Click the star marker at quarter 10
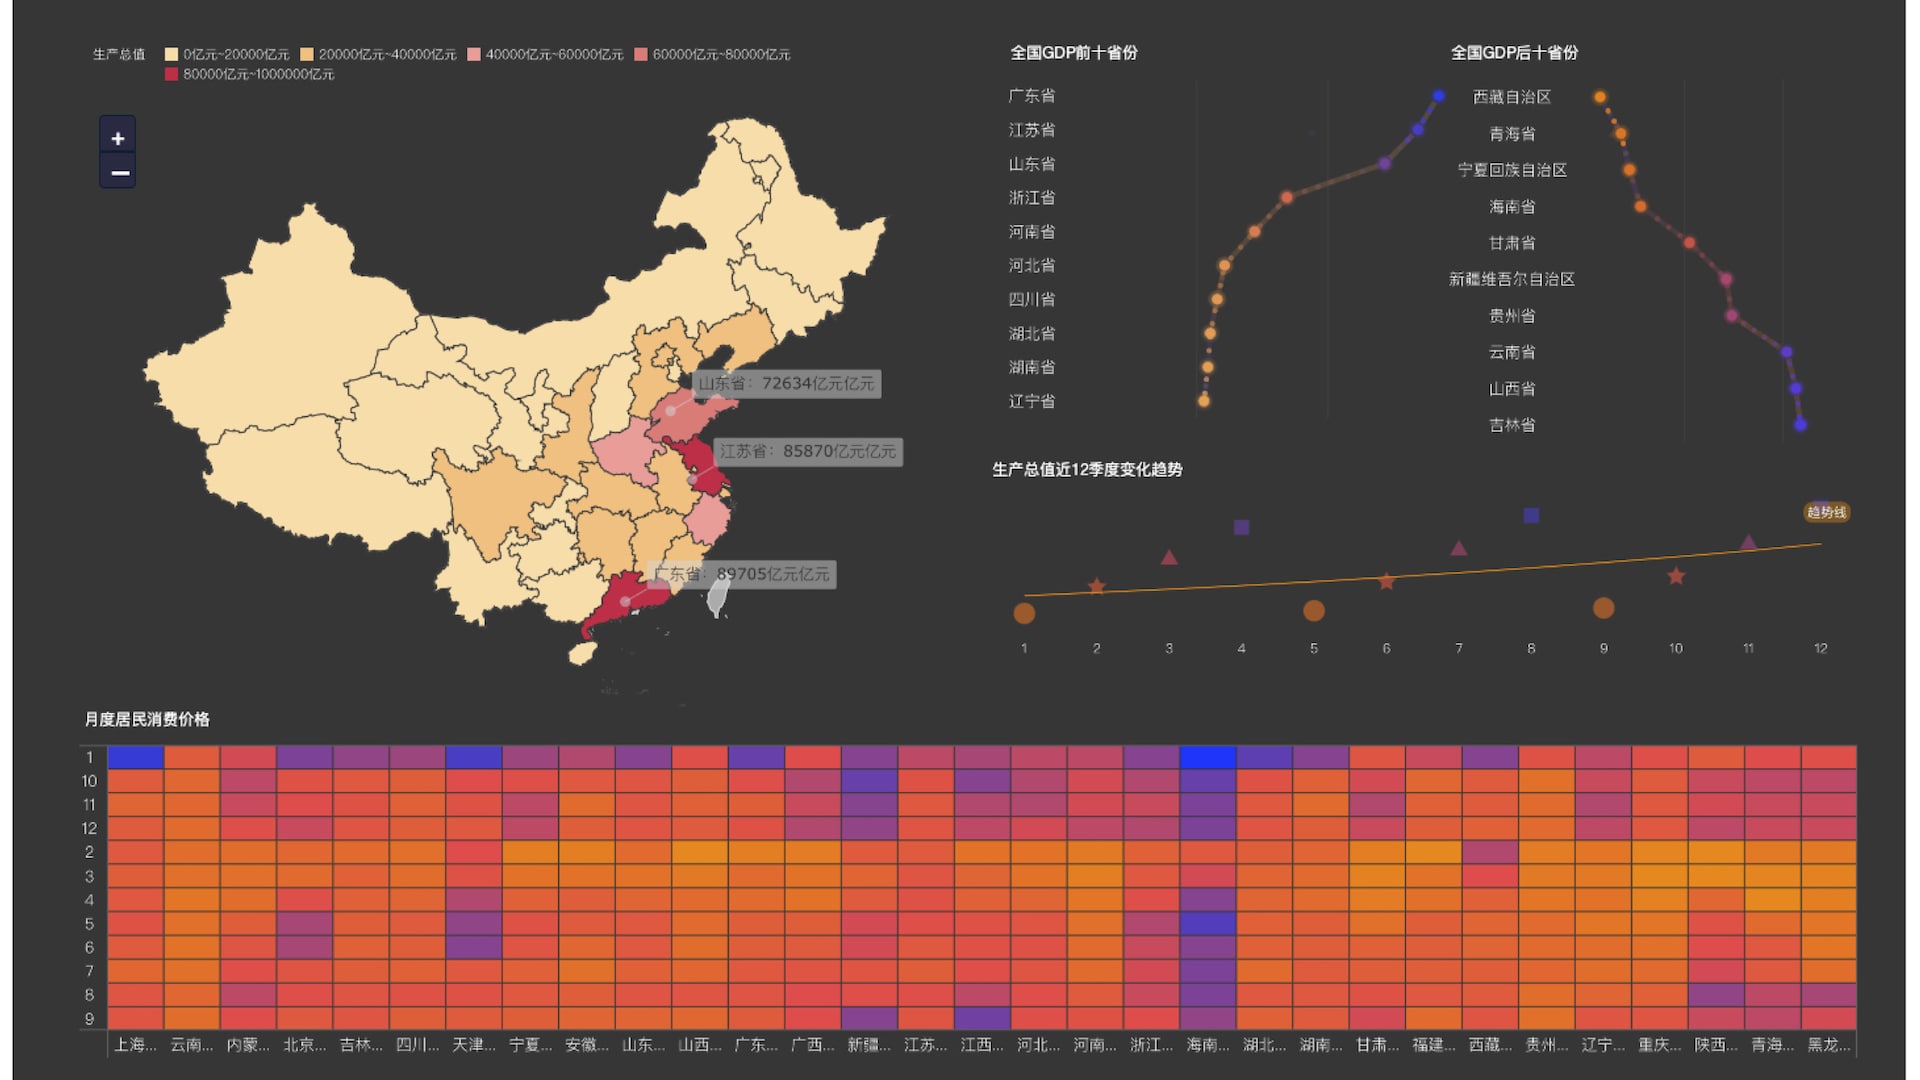Image resolution: width=1920 pixels, height=1080 pixels. point(1676,576)
